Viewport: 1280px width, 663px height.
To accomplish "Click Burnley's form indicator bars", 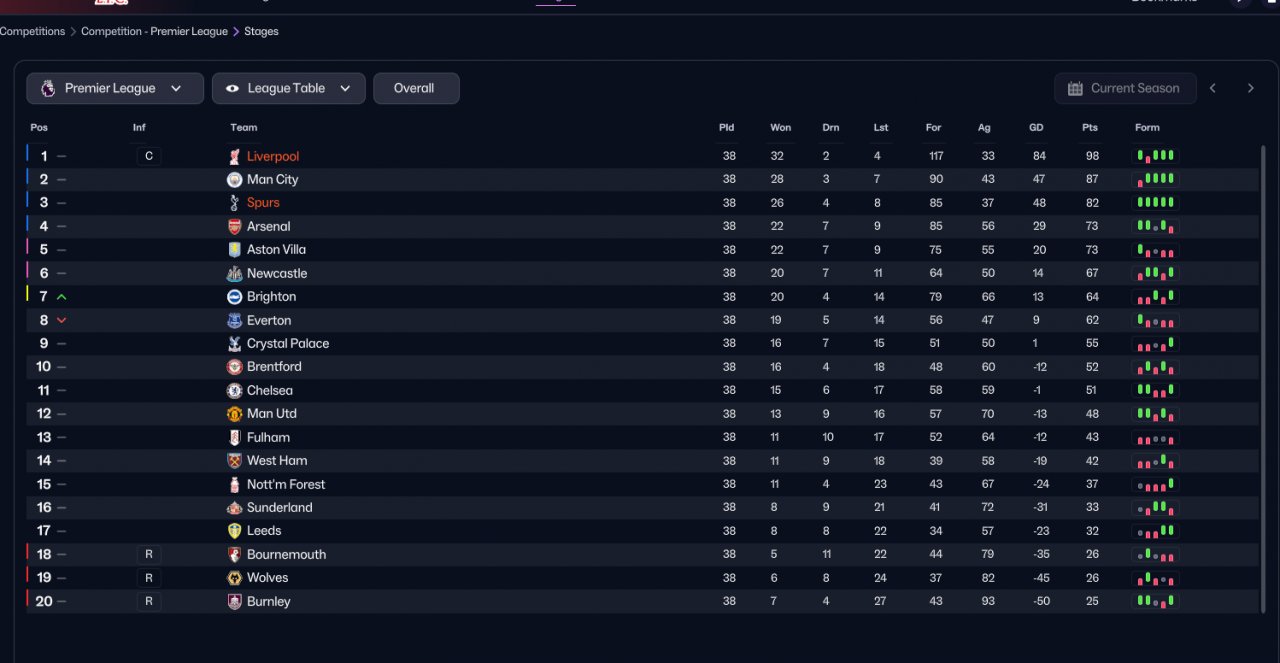I will point(1156,601).
